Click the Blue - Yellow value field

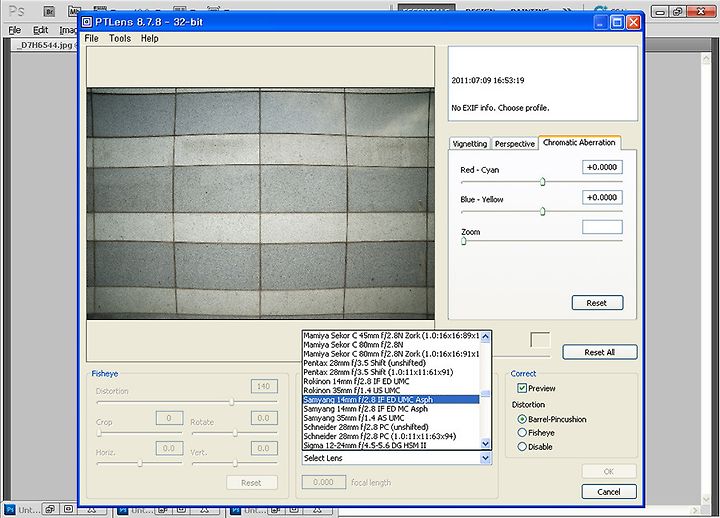click(602, 197)
